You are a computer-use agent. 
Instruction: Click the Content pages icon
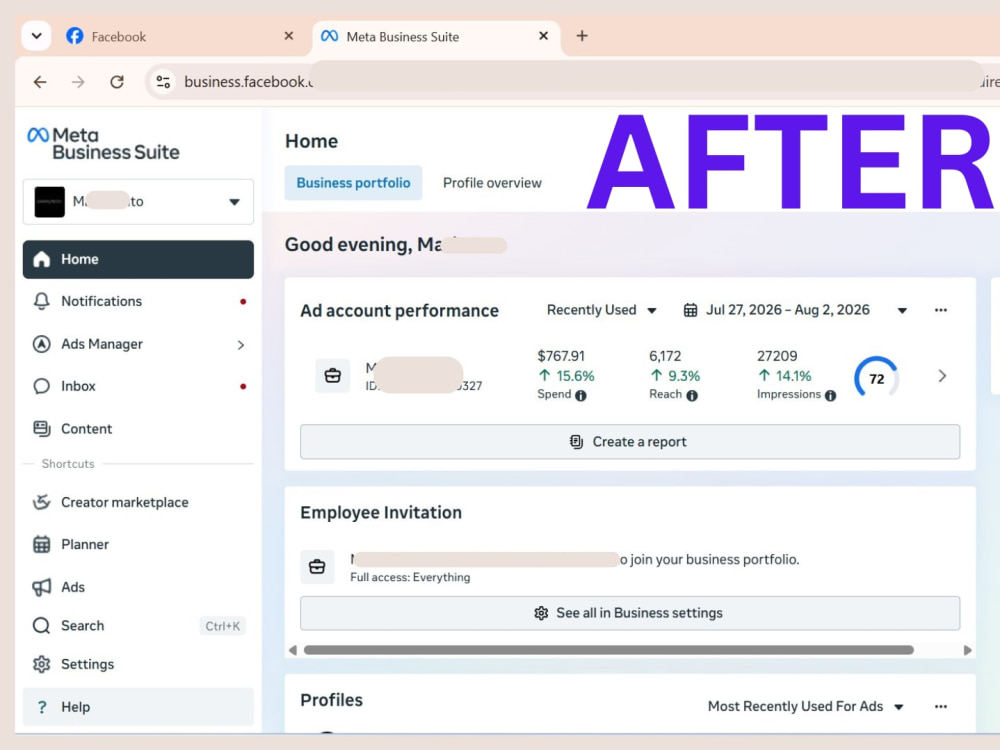click(x=41, y=429)
